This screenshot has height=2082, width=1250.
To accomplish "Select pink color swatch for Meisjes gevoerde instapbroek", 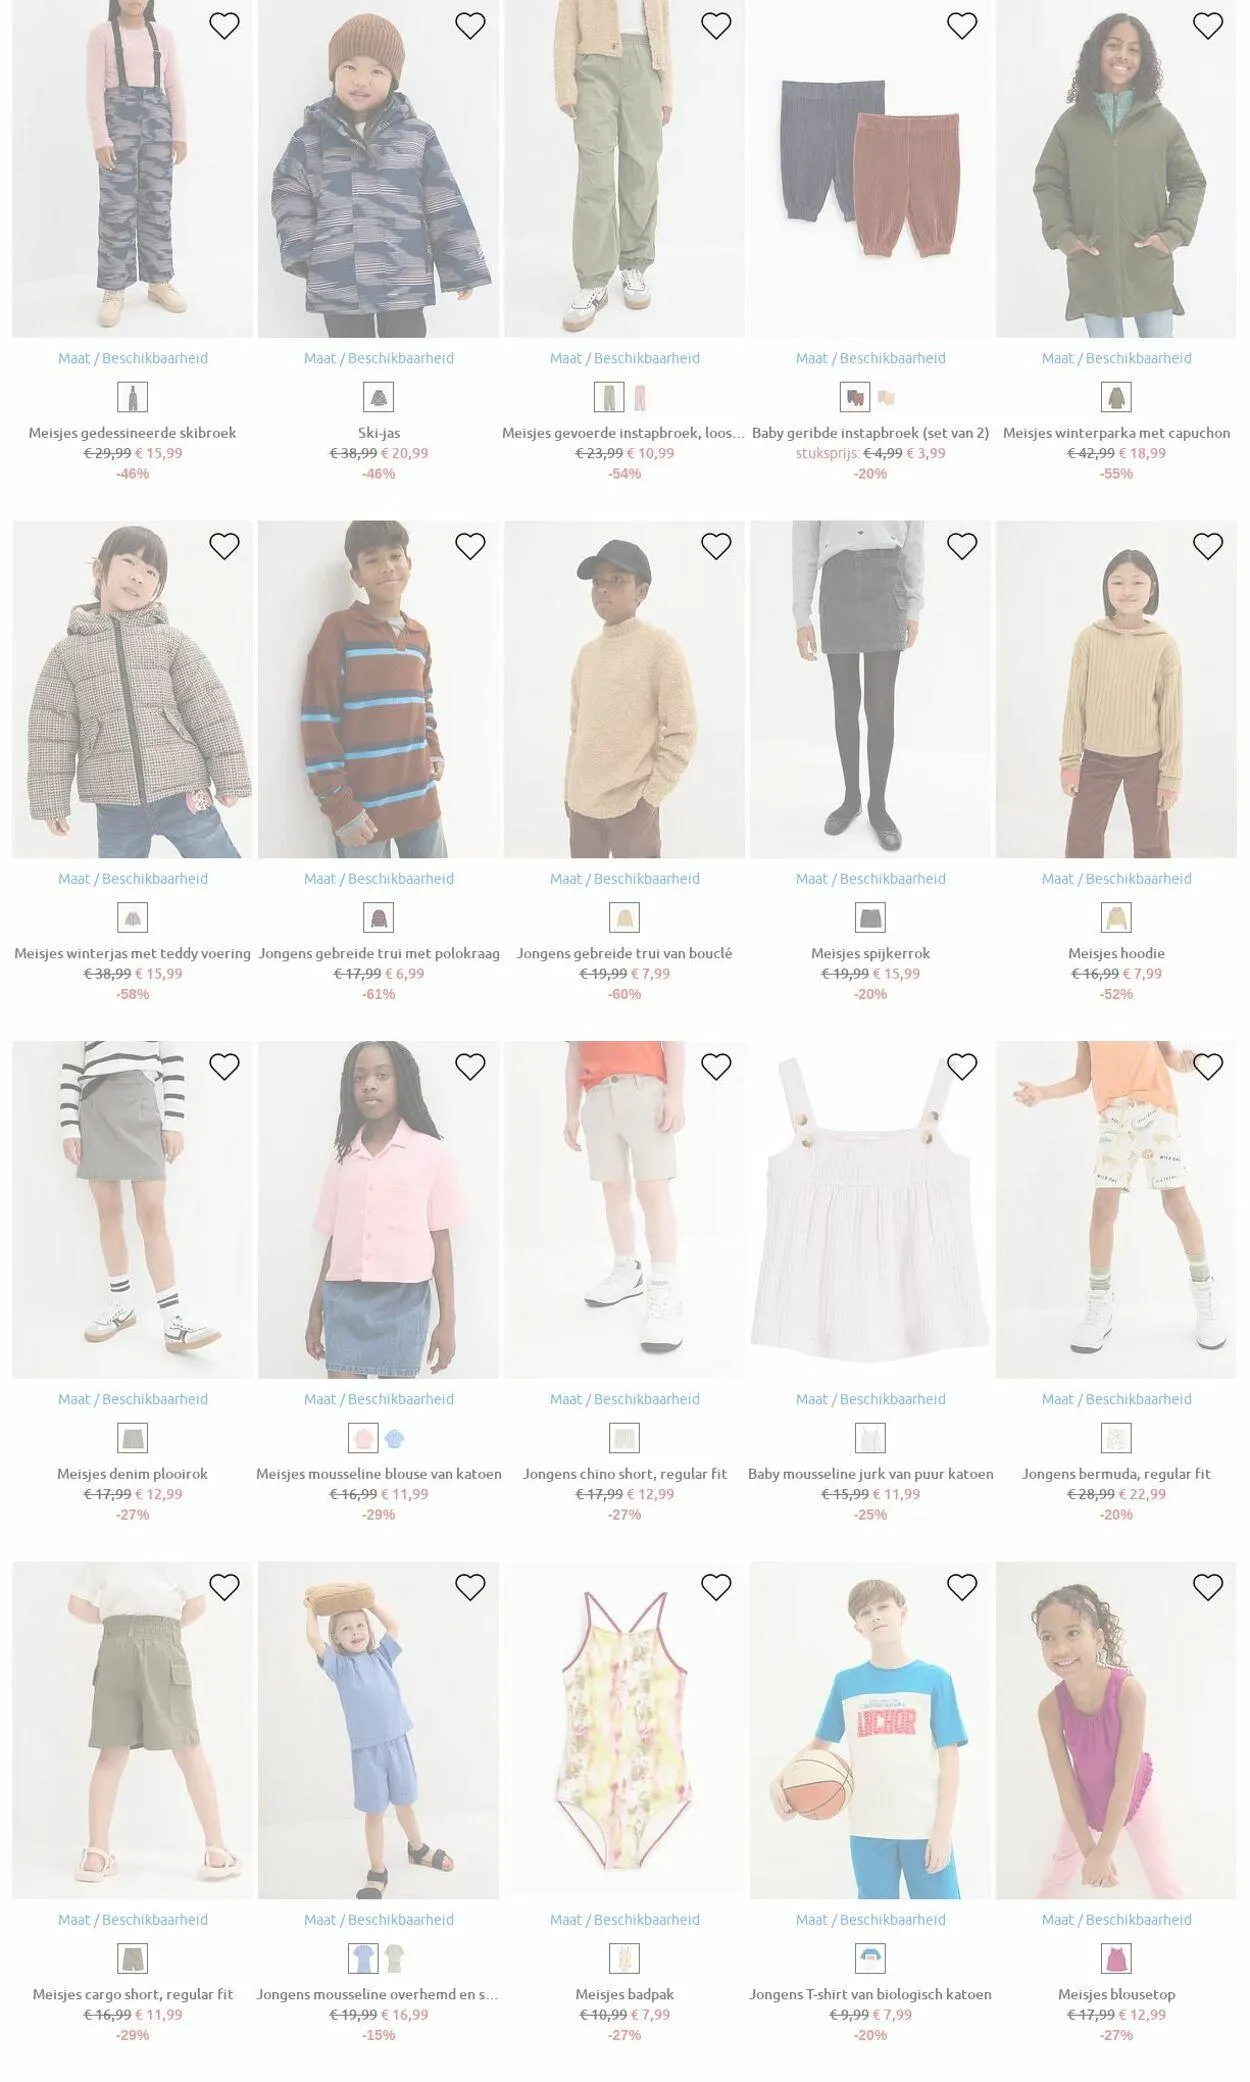I will (x=640, y=398).
